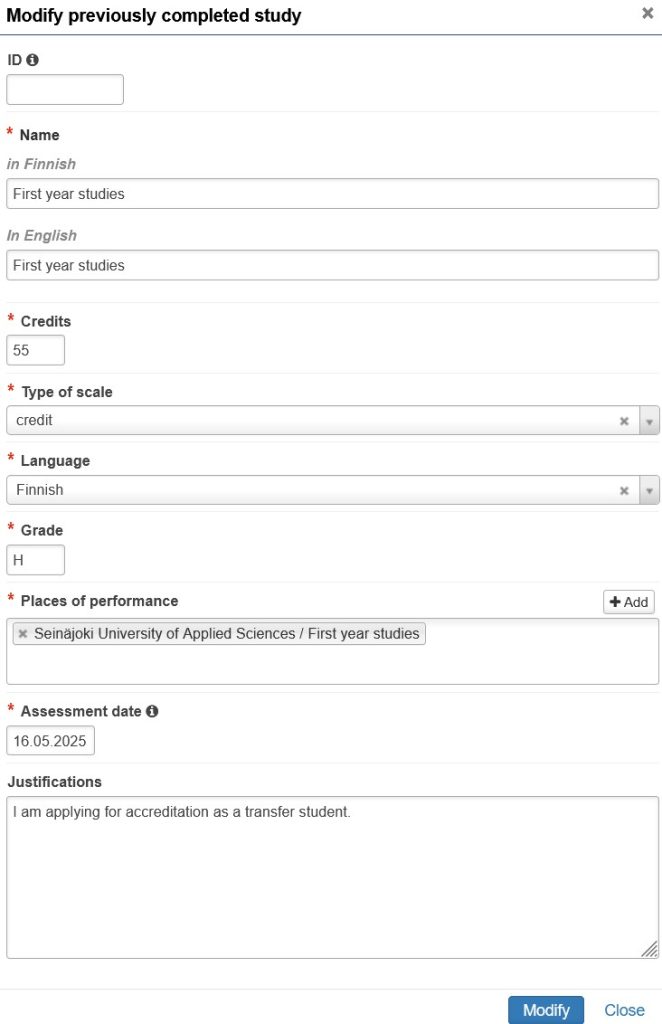Click inside the Justifications text area
Screen dimensions: 662x1024
pos(332,877)
